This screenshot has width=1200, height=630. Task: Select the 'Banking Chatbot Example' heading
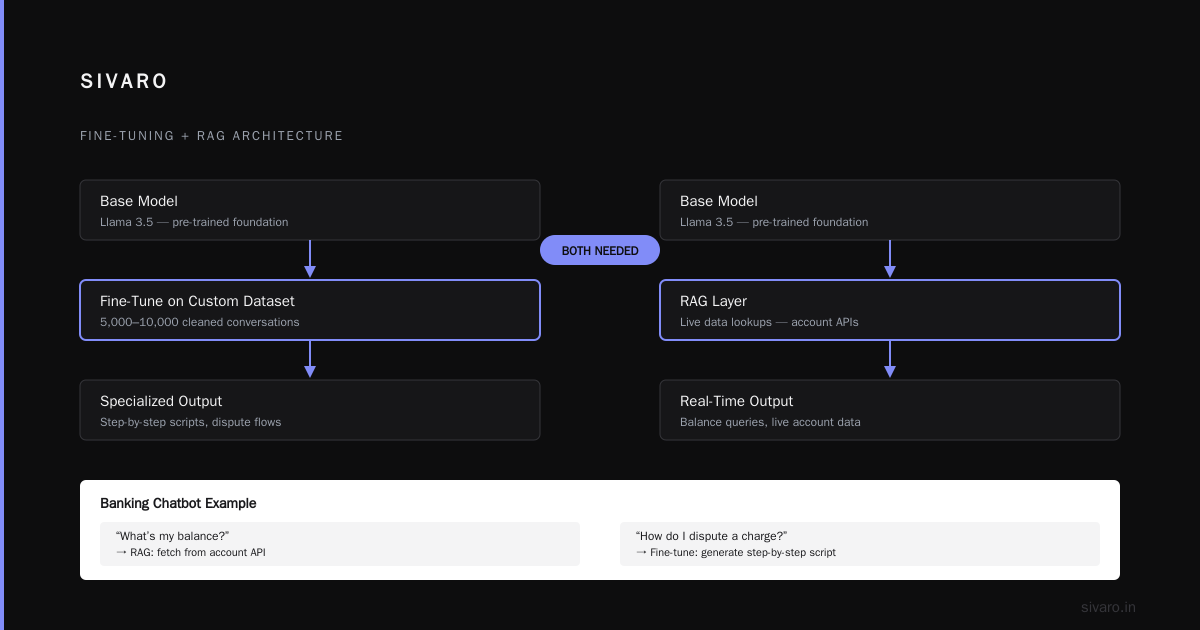(178, 503)
